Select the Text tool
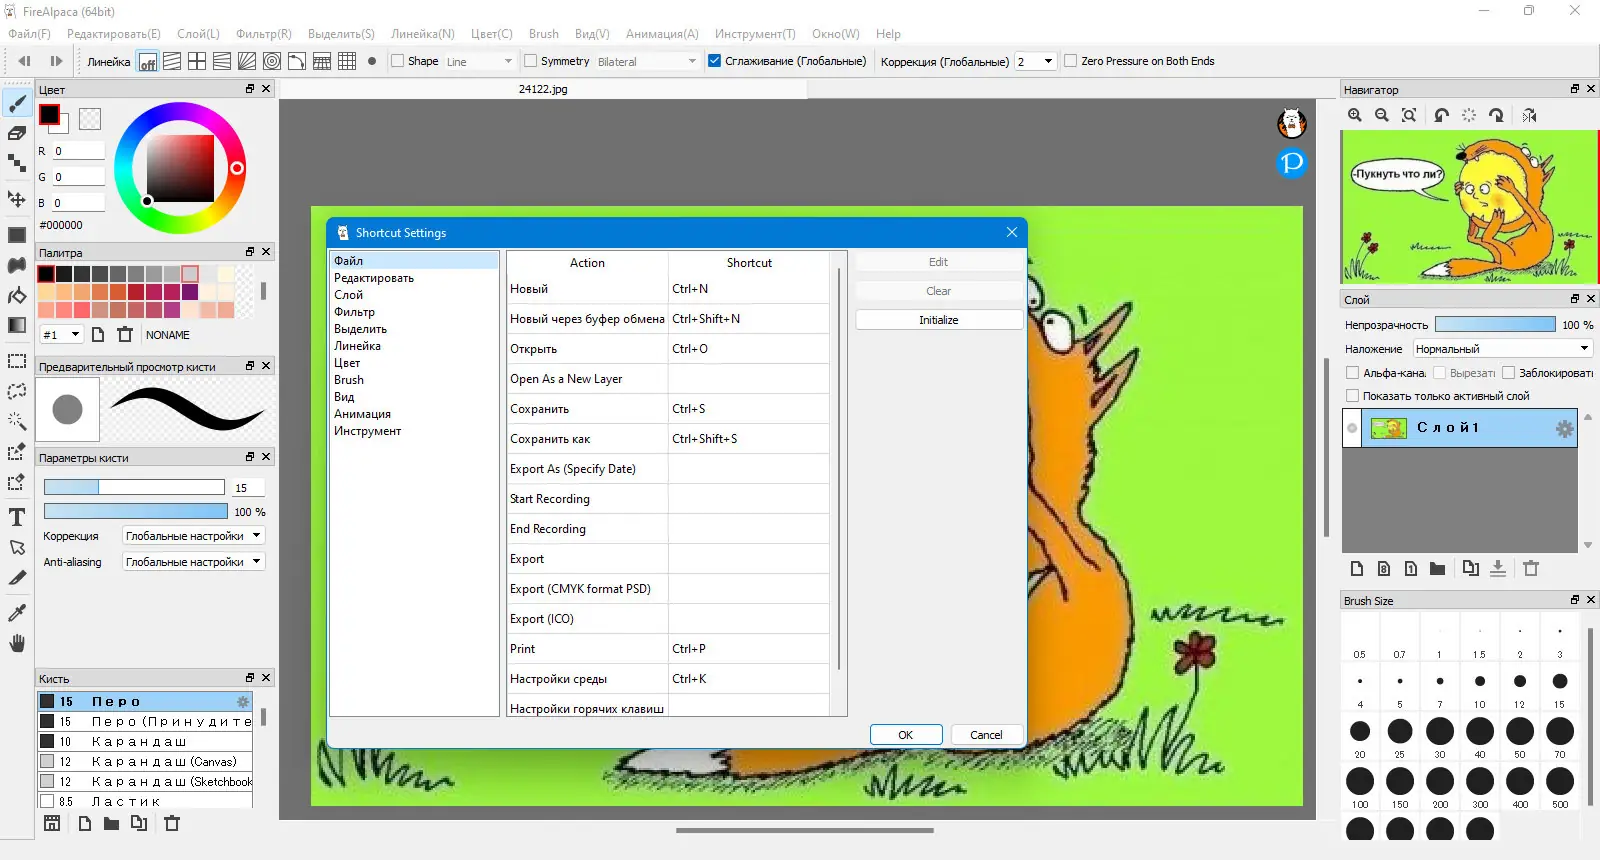 [x=17, y=517]
